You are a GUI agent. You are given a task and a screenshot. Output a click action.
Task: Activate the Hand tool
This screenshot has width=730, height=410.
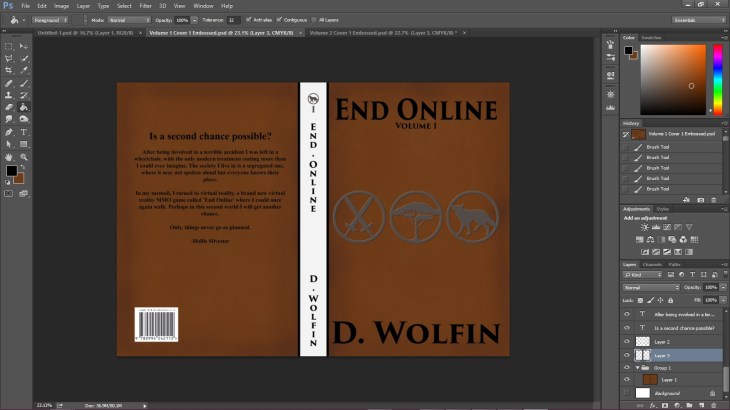pos(9,156)
